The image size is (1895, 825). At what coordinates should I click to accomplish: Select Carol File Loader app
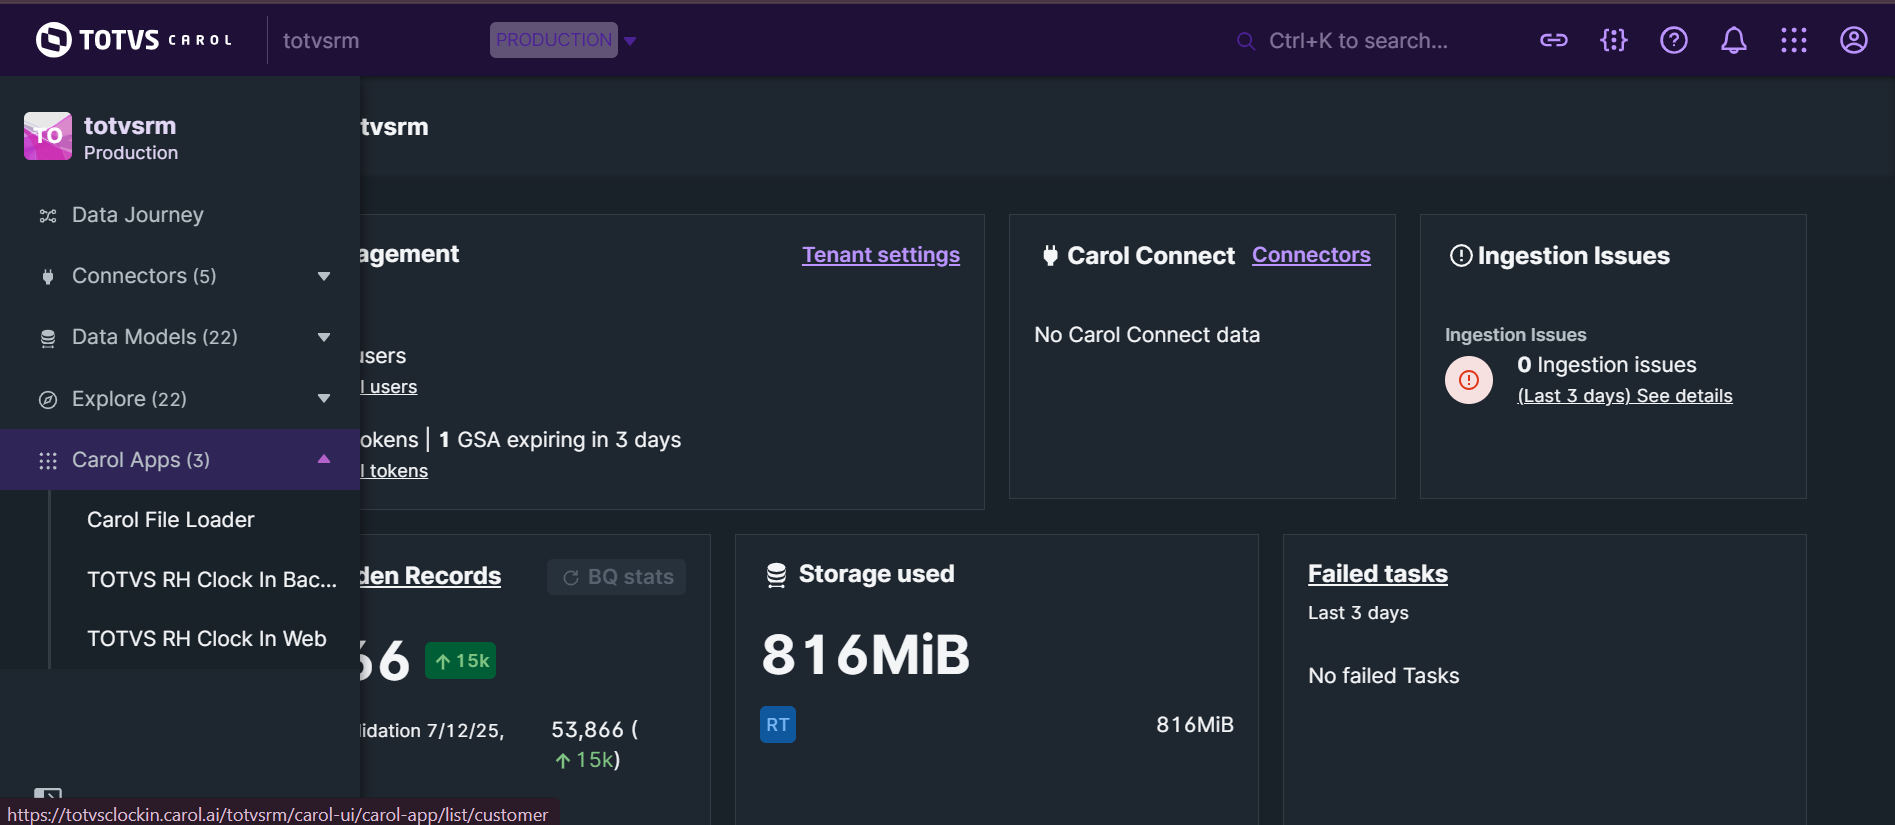click(x=170, y=520)
